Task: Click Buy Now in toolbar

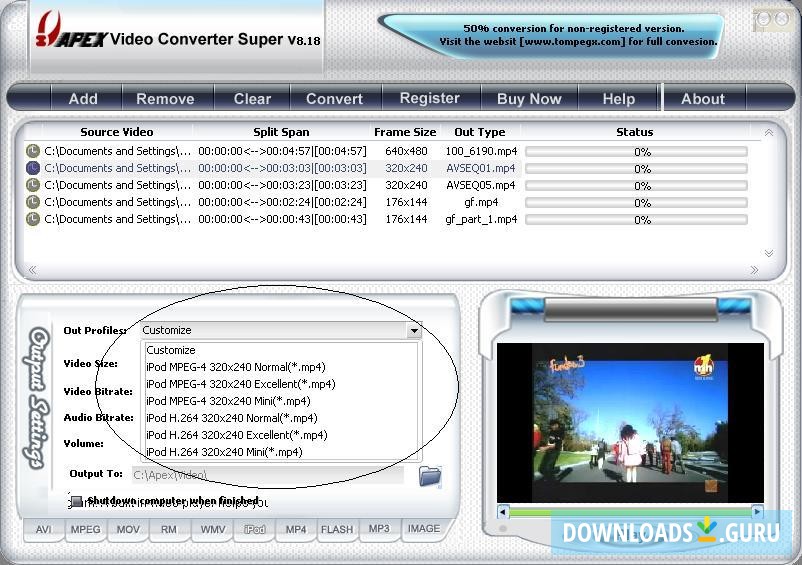Action: pos(529,98)
